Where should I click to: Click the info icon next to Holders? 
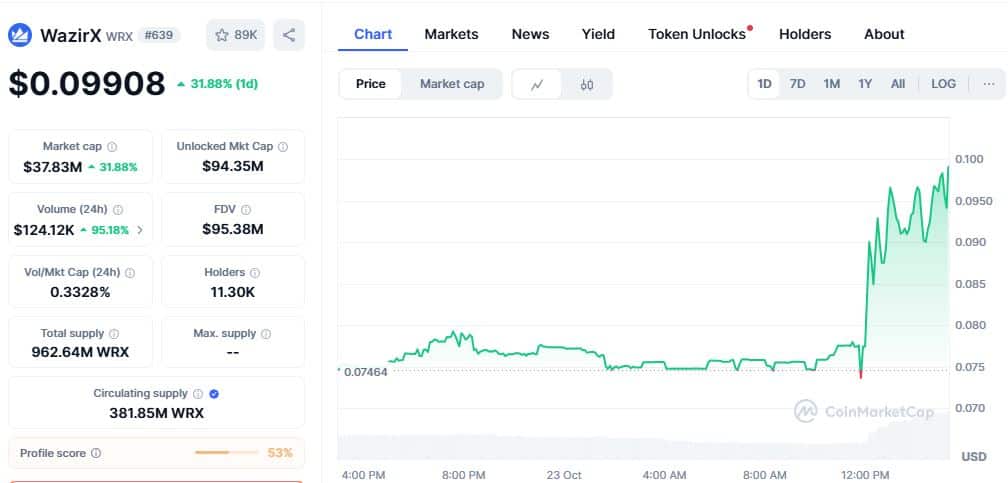255,273
